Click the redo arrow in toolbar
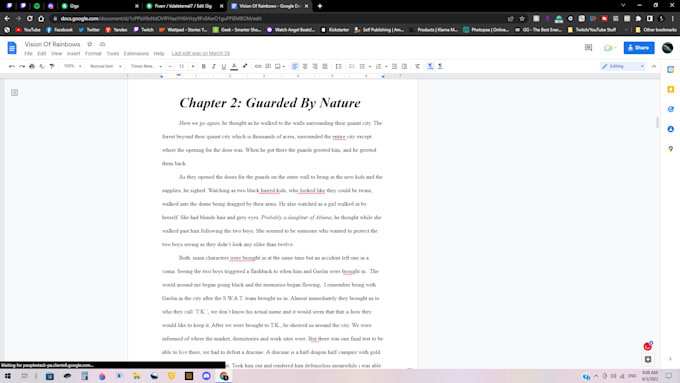Image resolution: width=680 pixels, height=383 pixels. tap(22, 66)
